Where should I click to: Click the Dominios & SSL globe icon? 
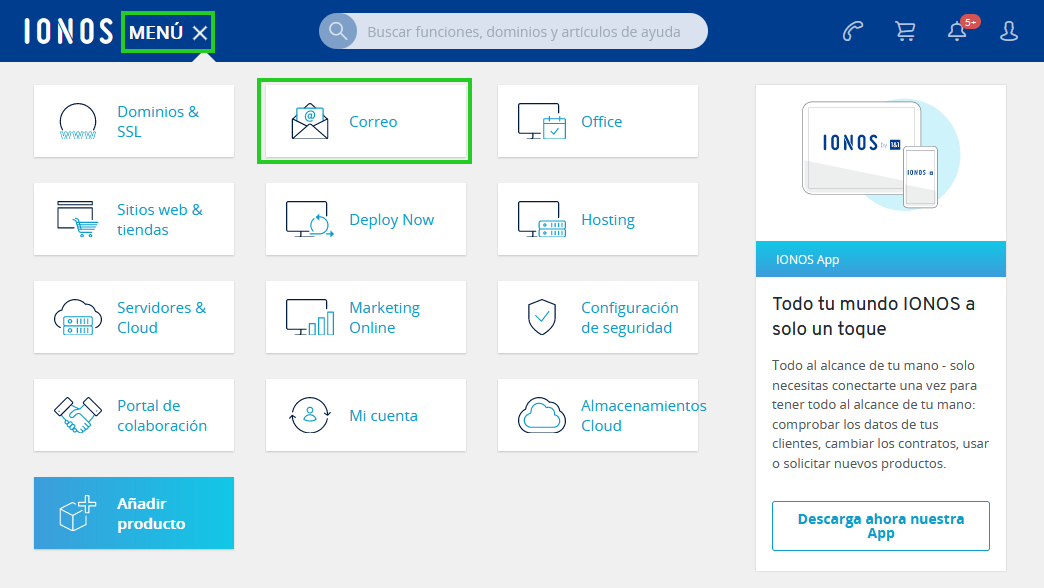78,121
